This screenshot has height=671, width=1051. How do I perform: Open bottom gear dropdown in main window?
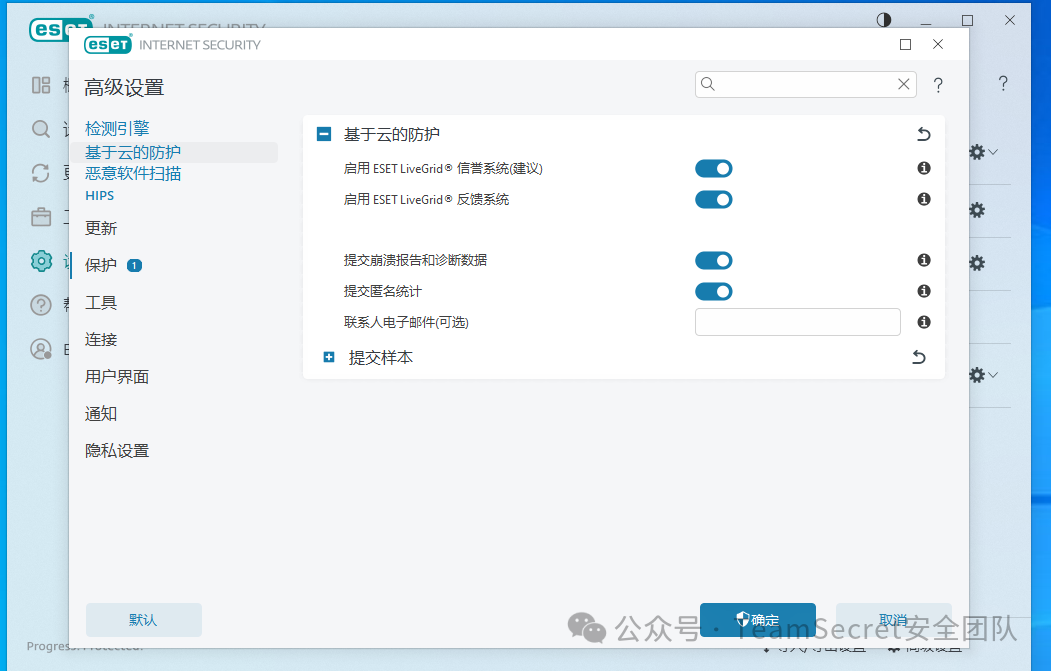984,375
